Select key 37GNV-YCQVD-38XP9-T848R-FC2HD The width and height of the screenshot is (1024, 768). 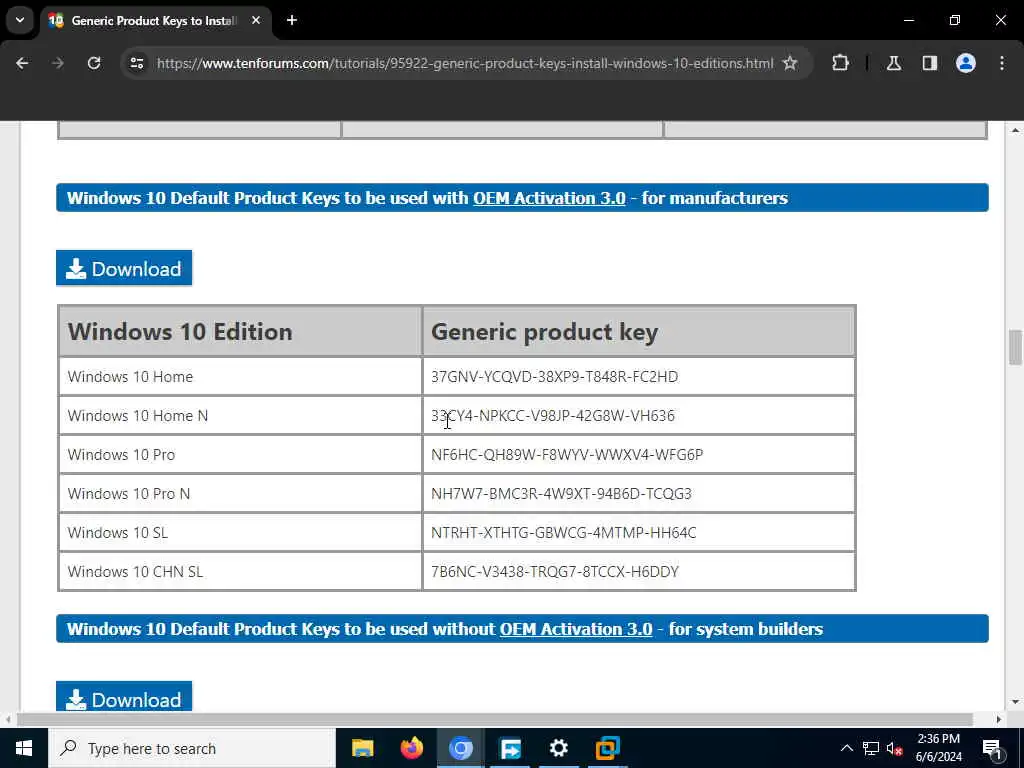tap(554, 377)
